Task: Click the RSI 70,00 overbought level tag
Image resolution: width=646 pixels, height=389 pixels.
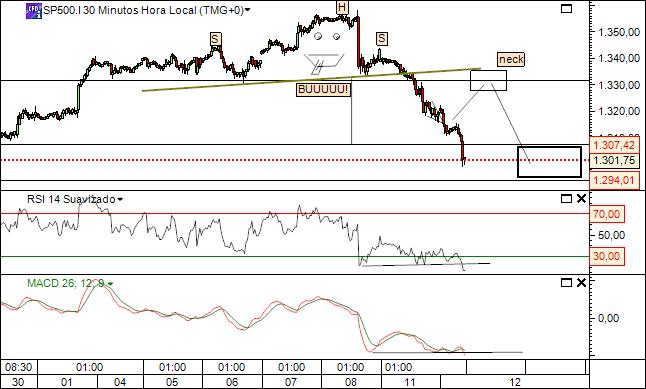Action: point(606,214)
